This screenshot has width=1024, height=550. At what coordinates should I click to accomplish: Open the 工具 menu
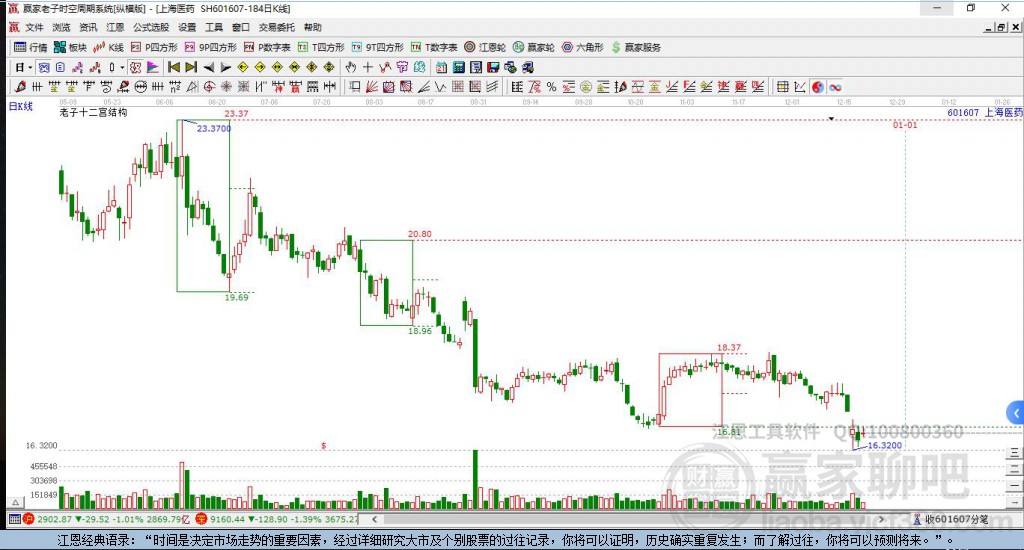tap(214, 27)
